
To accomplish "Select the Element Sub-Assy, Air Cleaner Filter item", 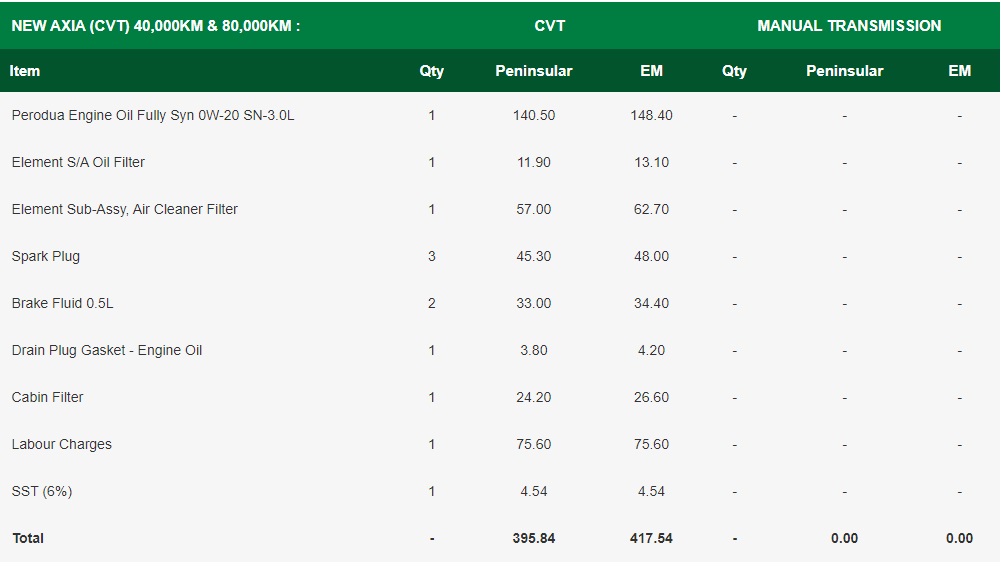I will coord(125,209).
